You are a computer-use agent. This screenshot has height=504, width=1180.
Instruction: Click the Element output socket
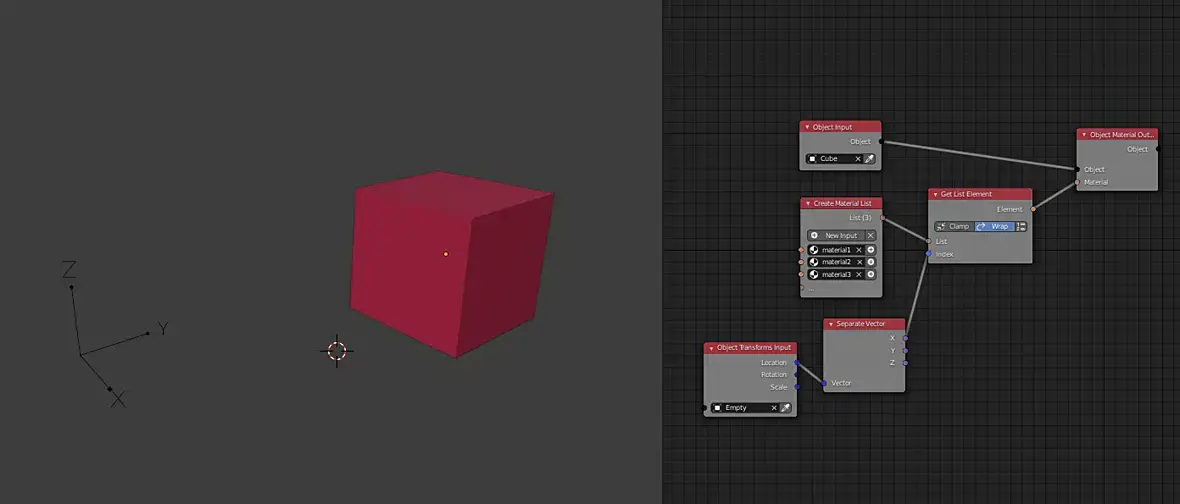(1032, 209)
